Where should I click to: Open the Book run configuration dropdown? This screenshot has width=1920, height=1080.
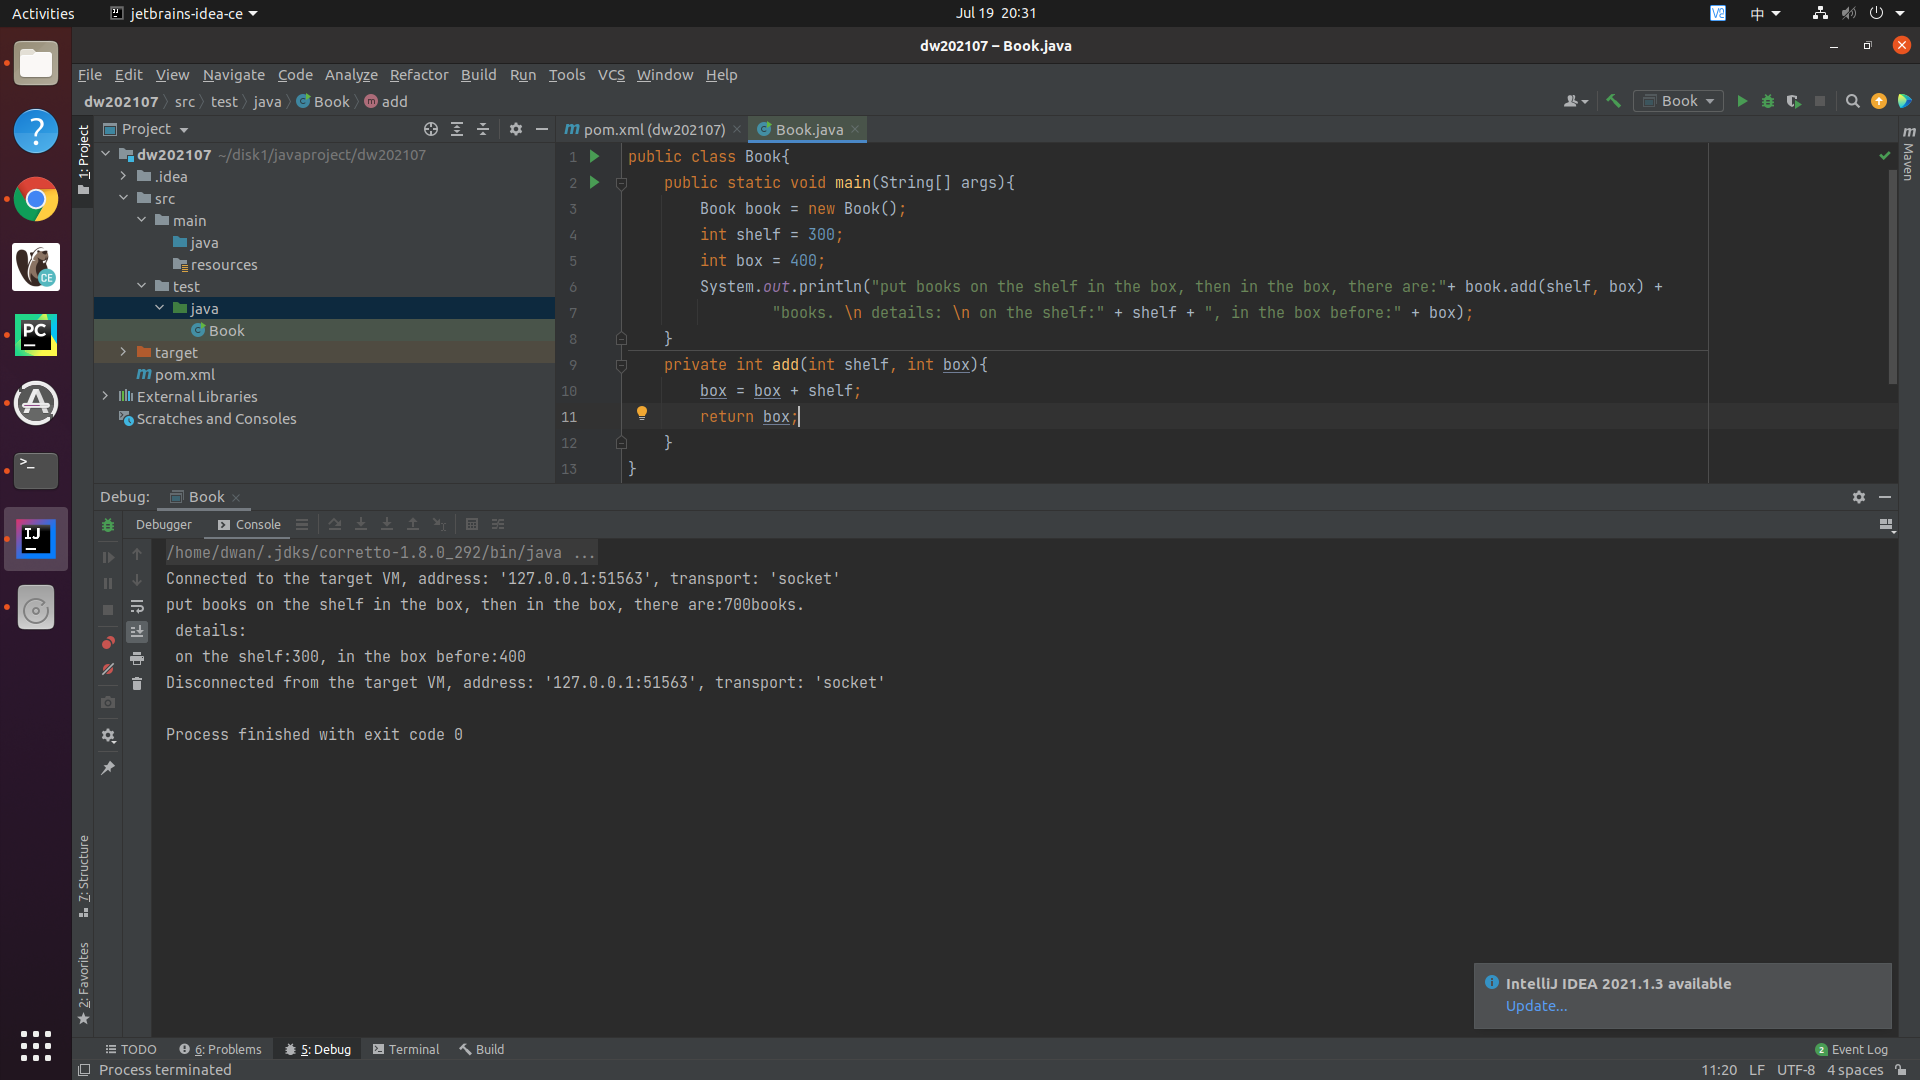coord(1679,101)
